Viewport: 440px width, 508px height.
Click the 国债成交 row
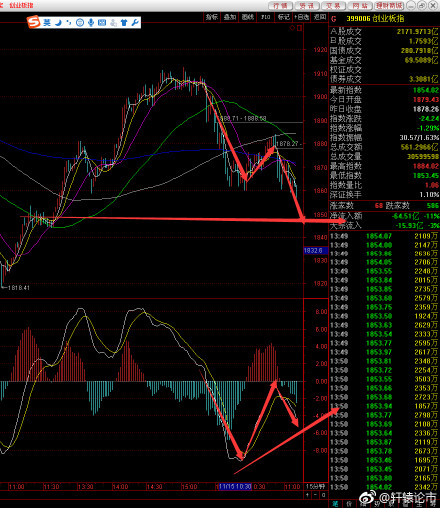(x=384, y=50)
